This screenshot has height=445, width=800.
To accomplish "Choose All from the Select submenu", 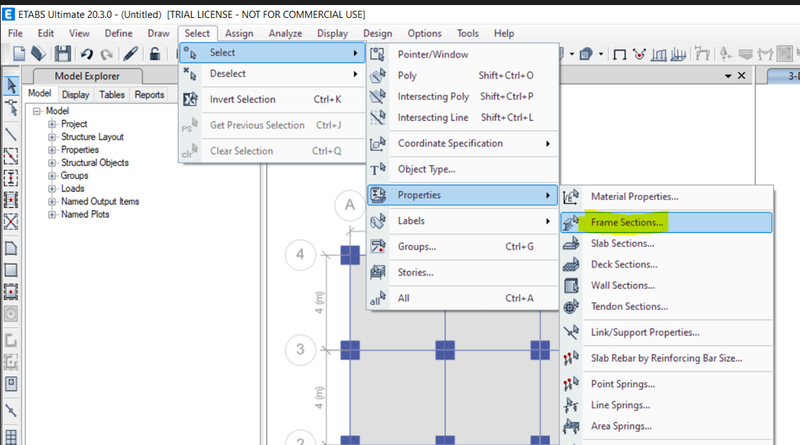I will [463, 298].
